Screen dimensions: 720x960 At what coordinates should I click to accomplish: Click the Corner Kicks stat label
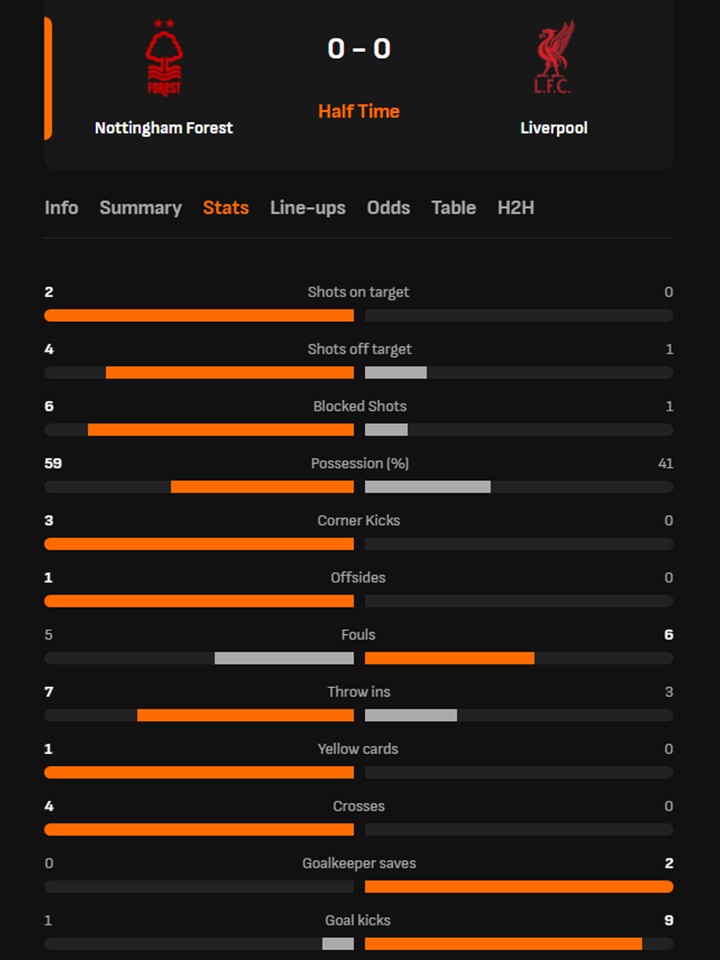click(359, 520)
